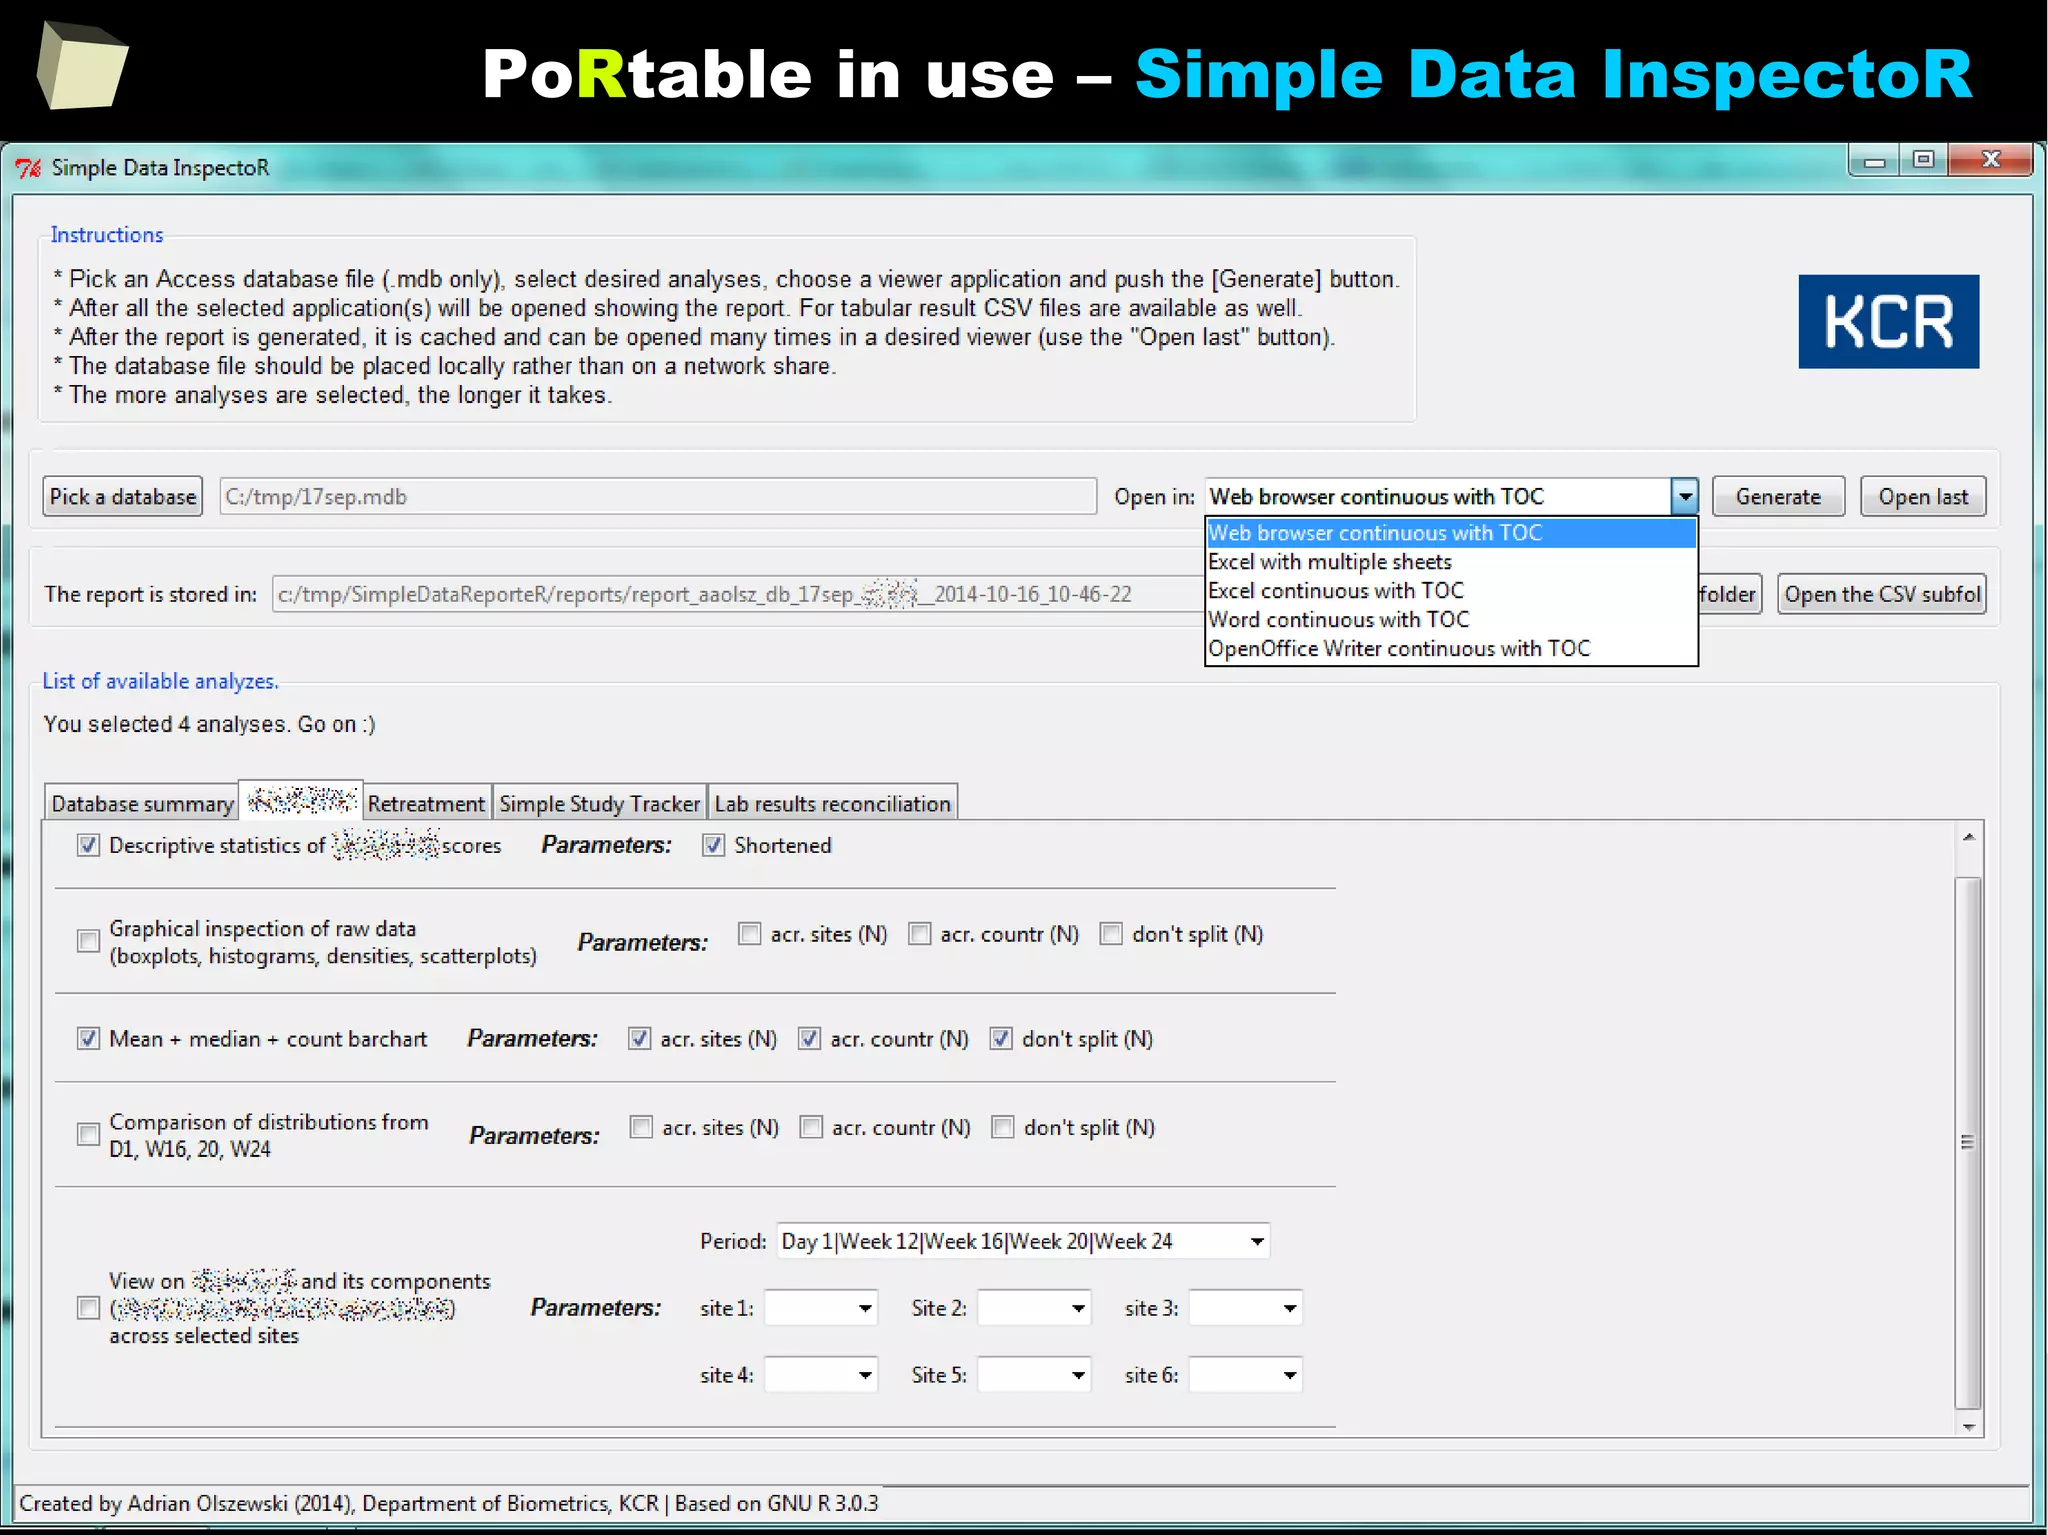Click 'List of available analyzes.' label
The height and width of the screenshot is (1535, 2048).
coord(160,681)
